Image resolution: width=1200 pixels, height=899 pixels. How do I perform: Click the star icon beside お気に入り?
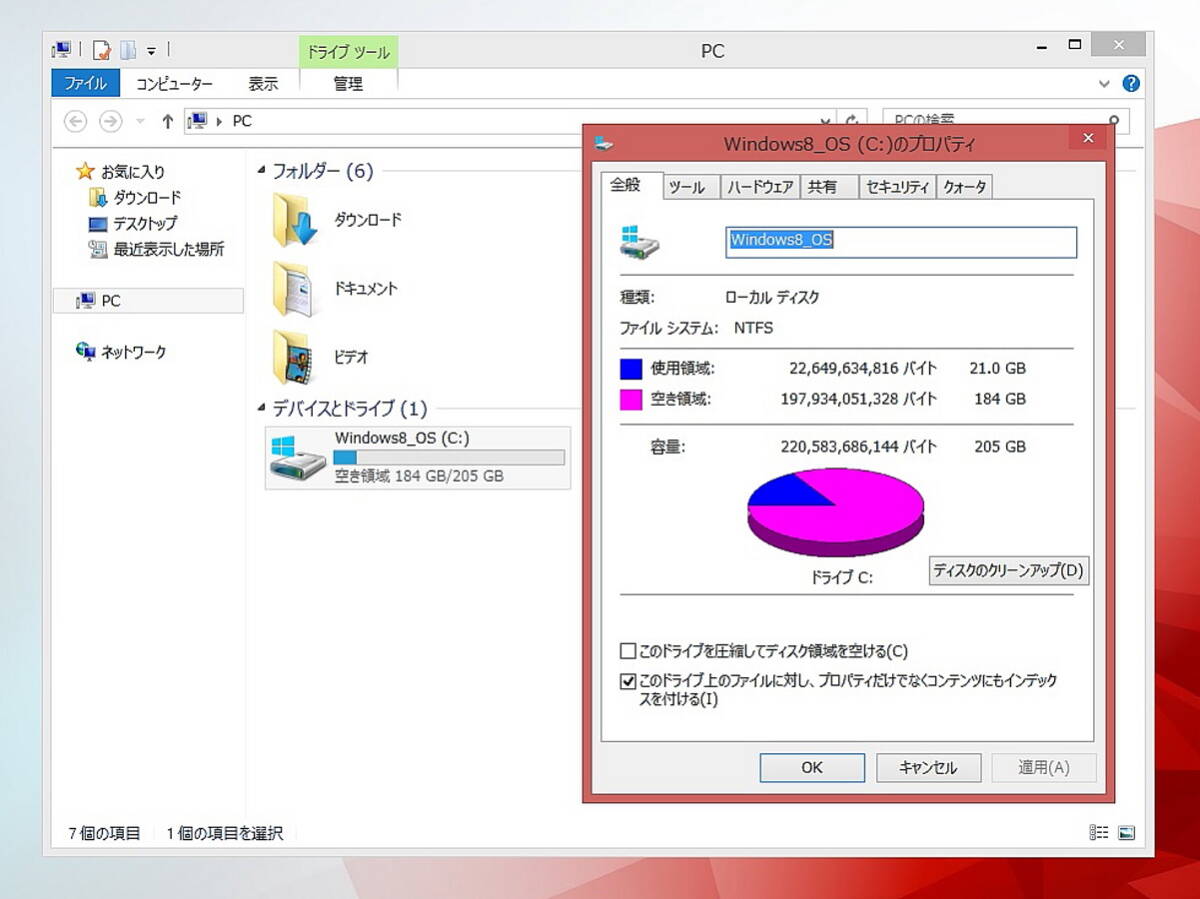point(85,171)
